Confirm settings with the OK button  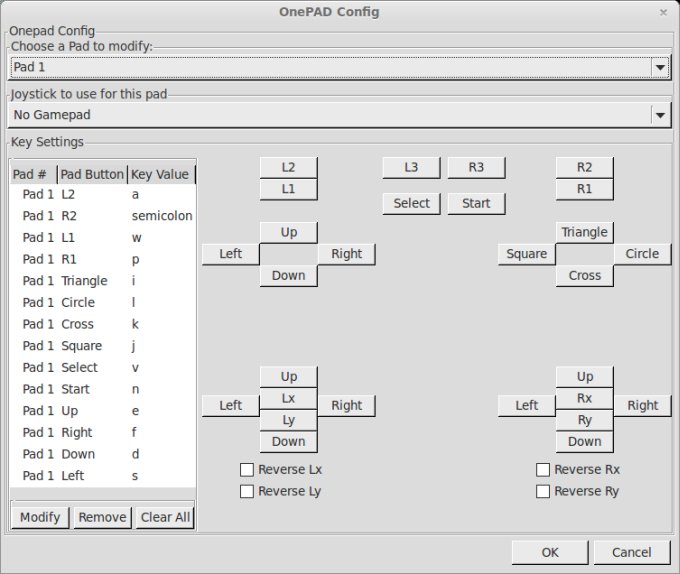(549, 552)
